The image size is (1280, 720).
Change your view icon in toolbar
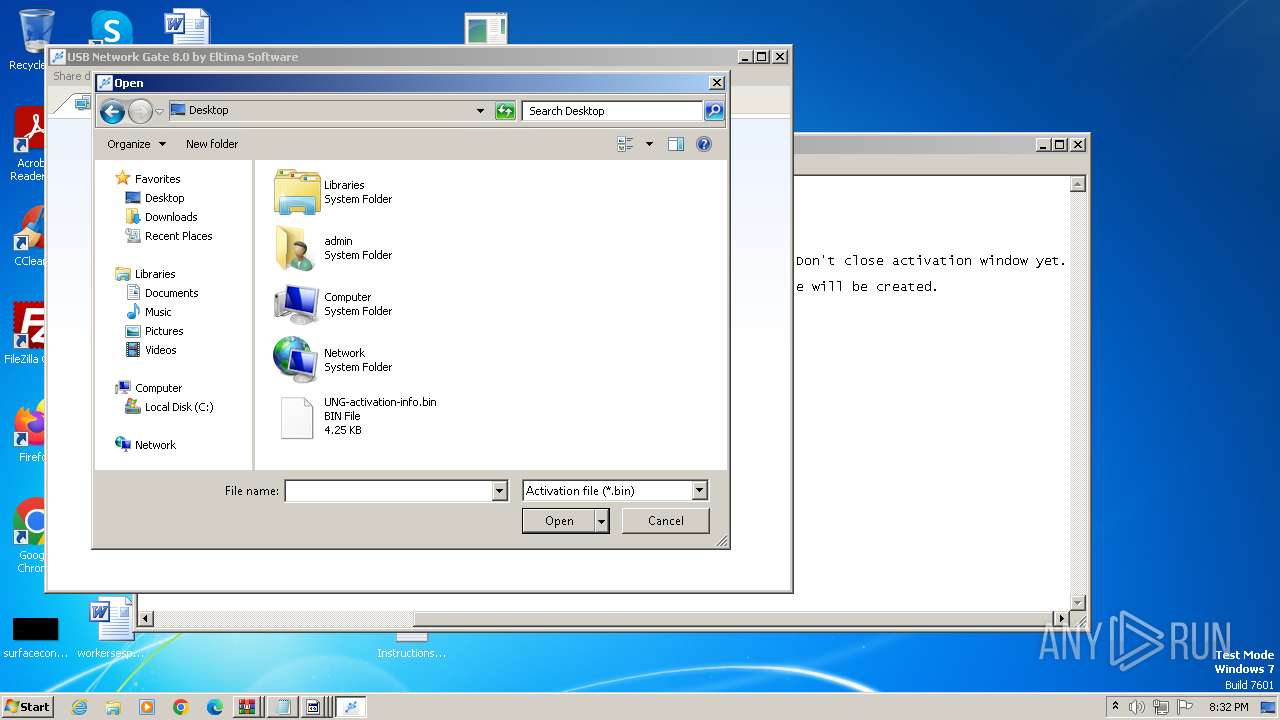(626, 144)
